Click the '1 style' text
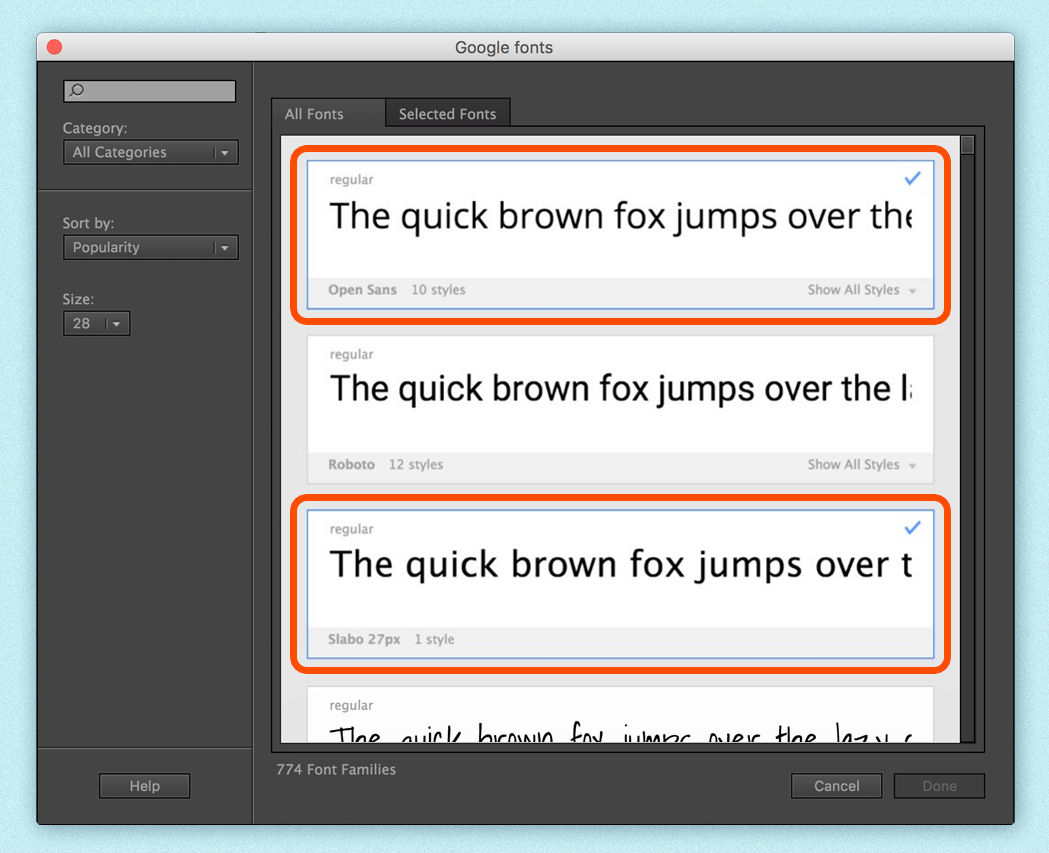 pyautogui.click(x=434, y=639)
